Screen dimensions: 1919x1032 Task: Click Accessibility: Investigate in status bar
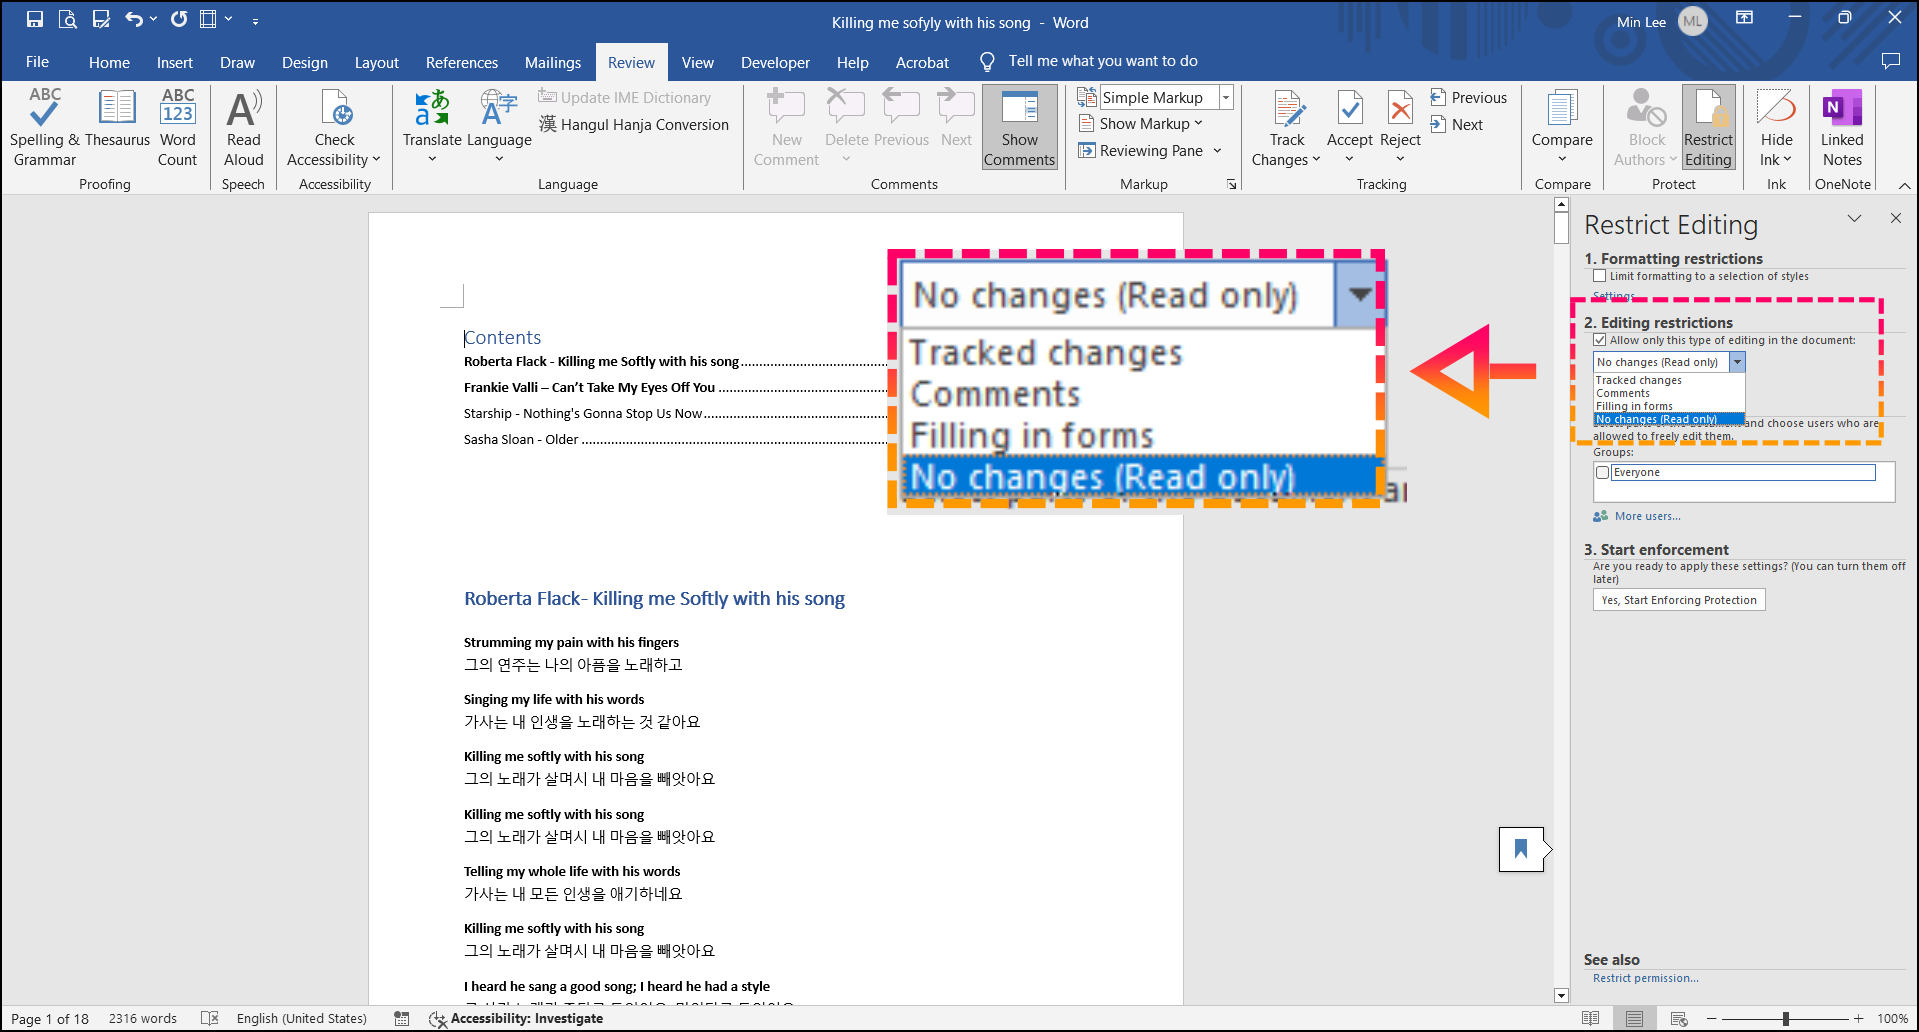click(x=516, y=1019)
